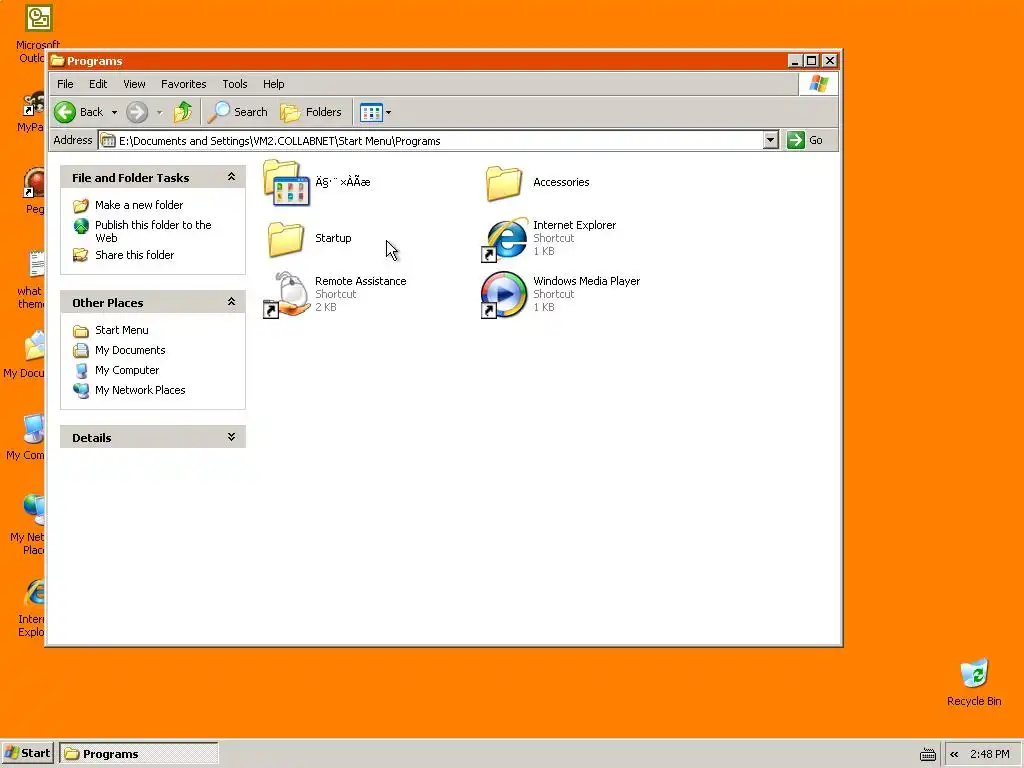Select the My Computer desktop icon
Image resolution: width=1024 pixels, height=768 pixels.
pyautogui.click(x=34, y=428)
